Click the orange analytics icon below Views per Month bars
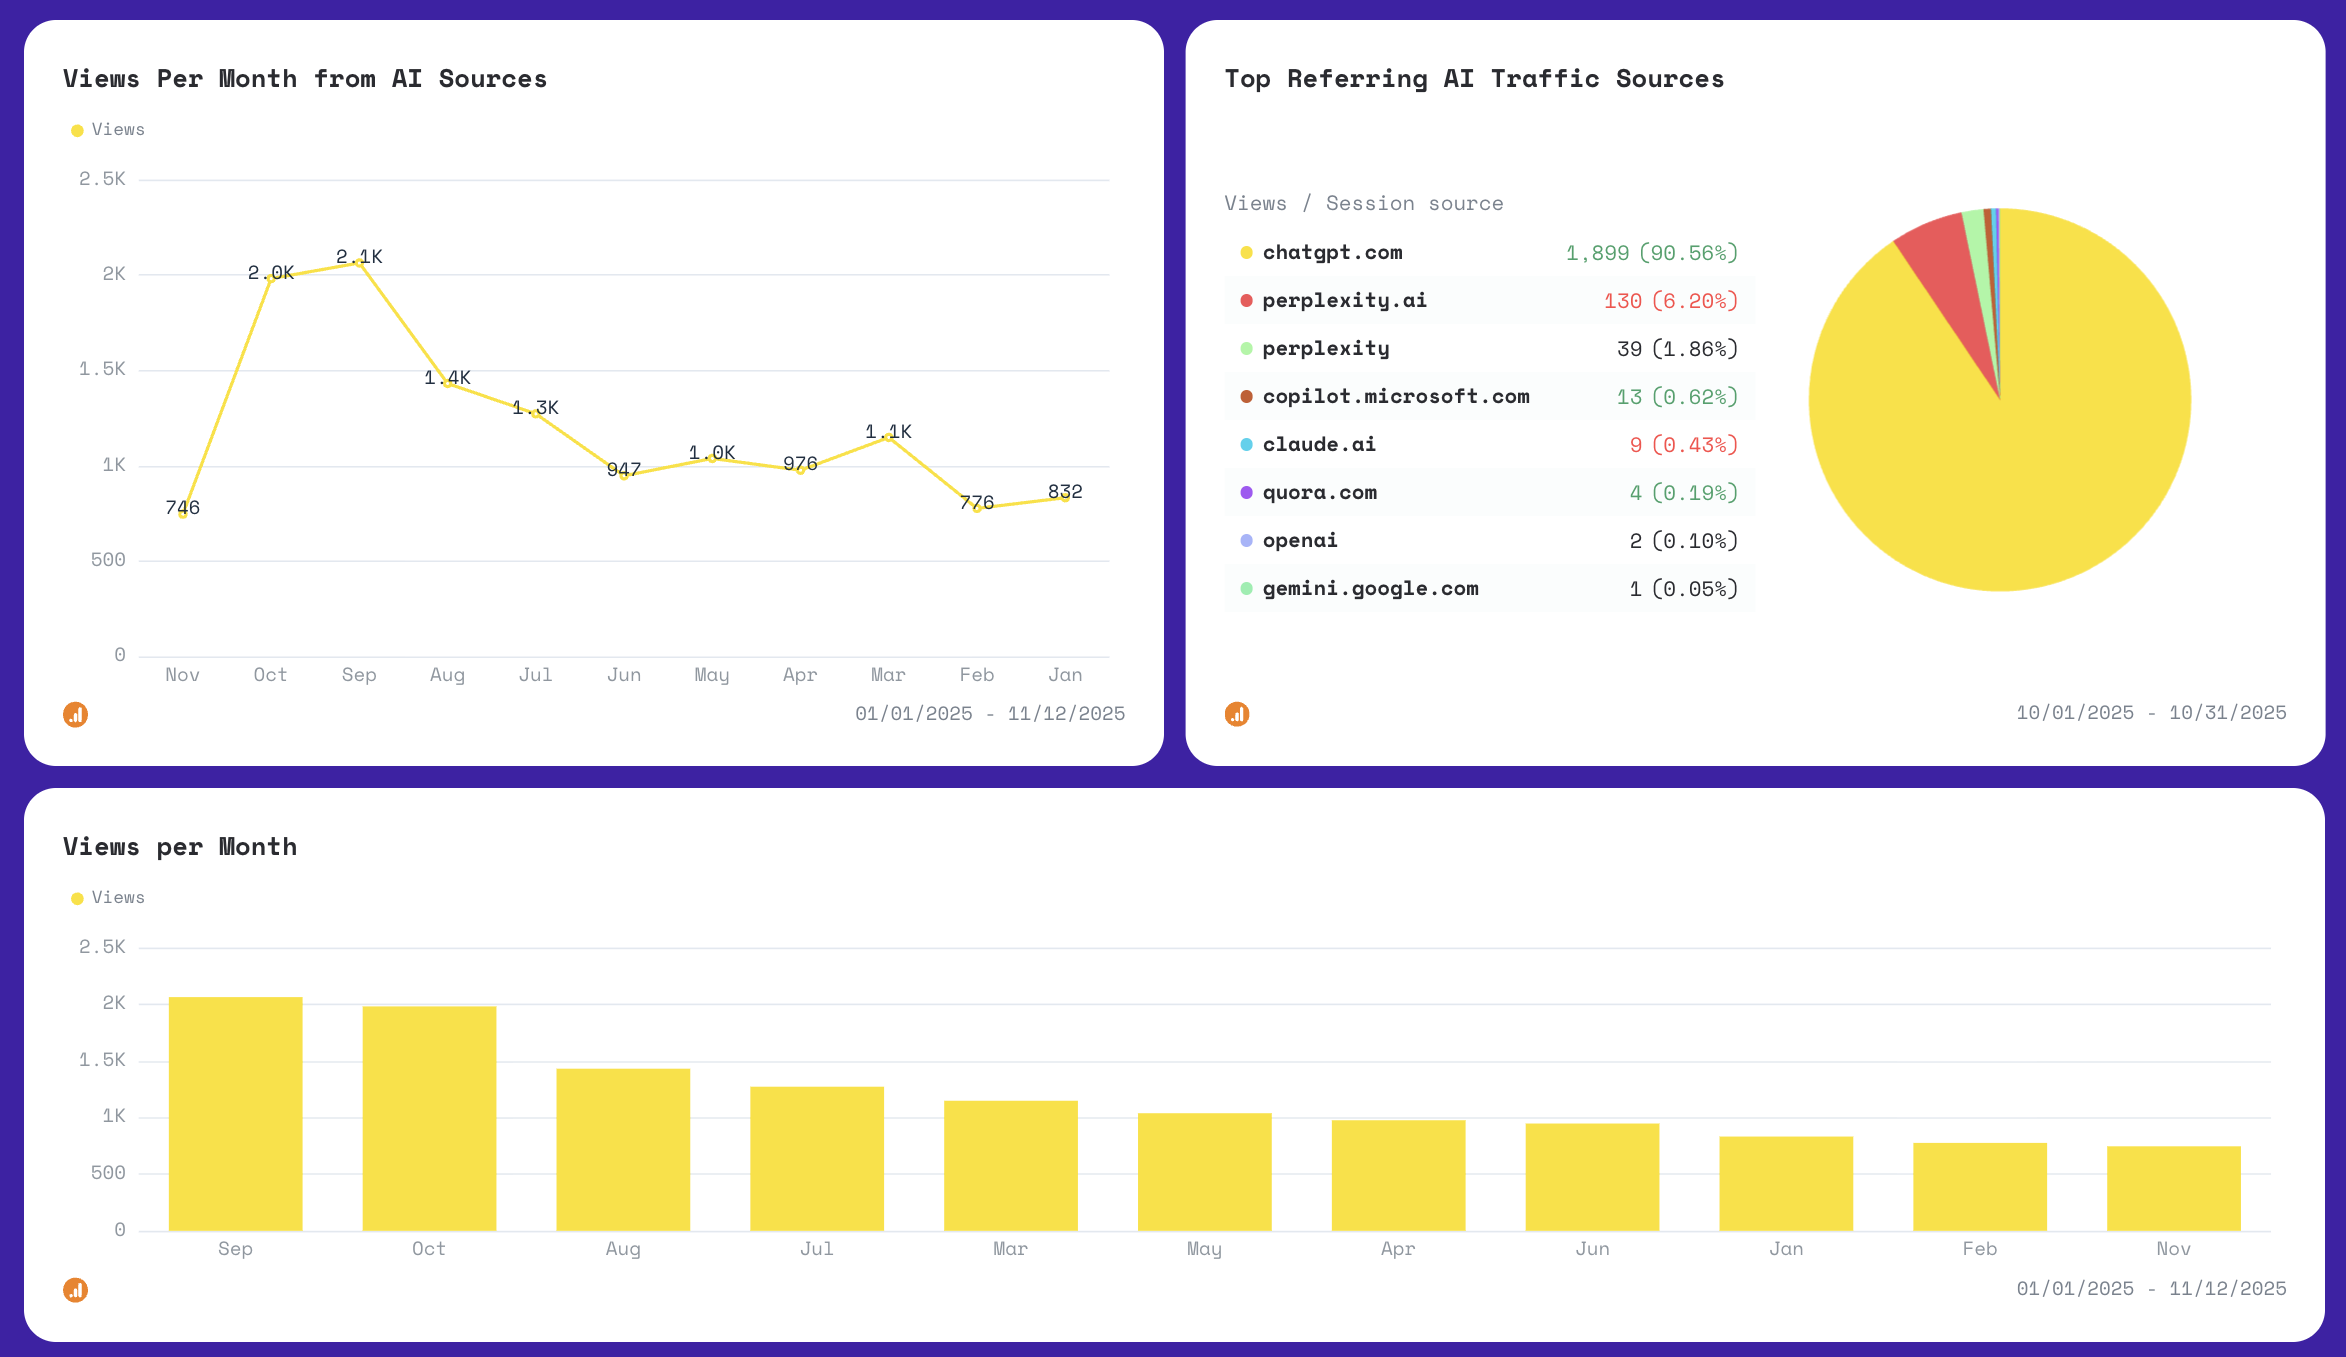Screen dimensions: 2346x1357 point(75,1291)
